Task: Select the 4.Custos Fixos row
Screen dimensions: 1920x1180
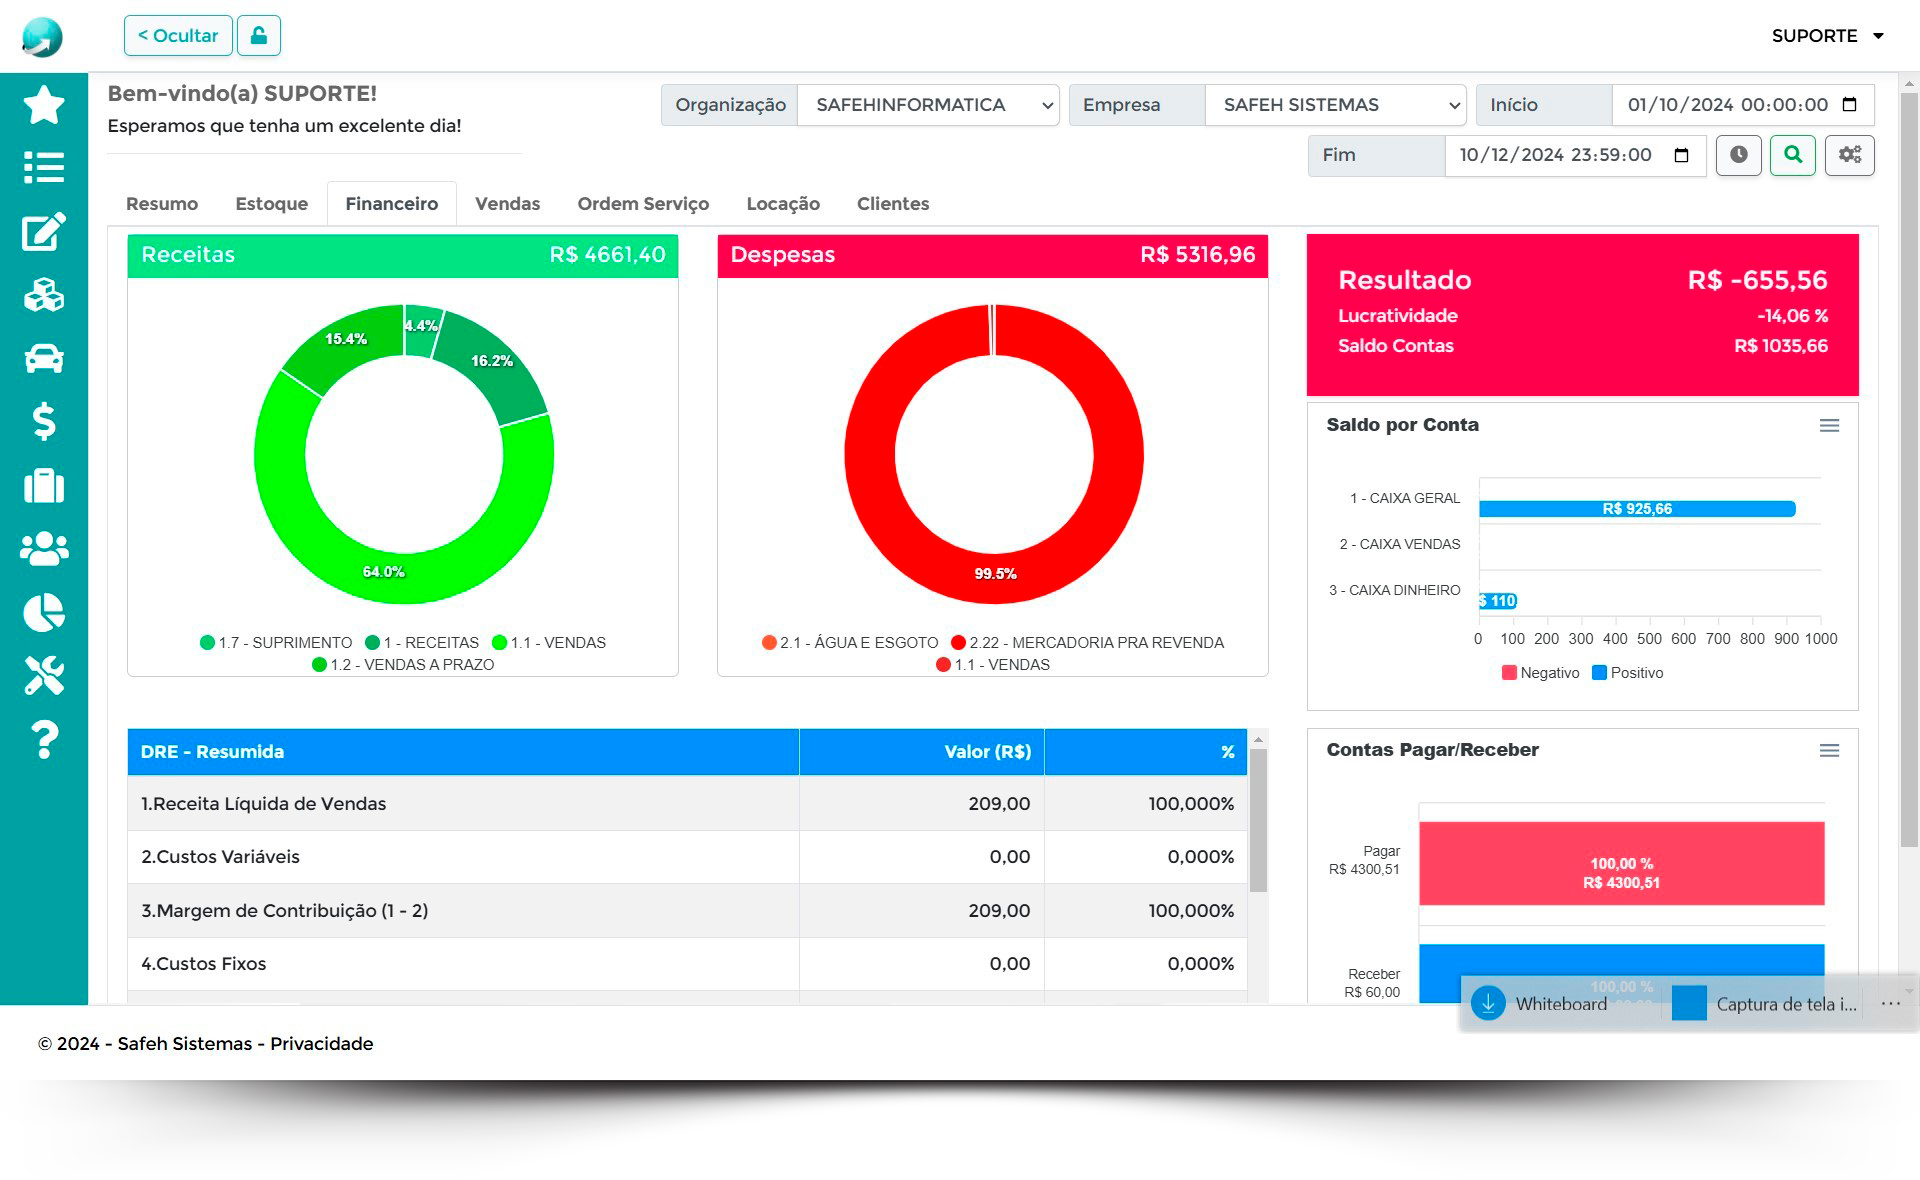Action: tap(687, 964)
